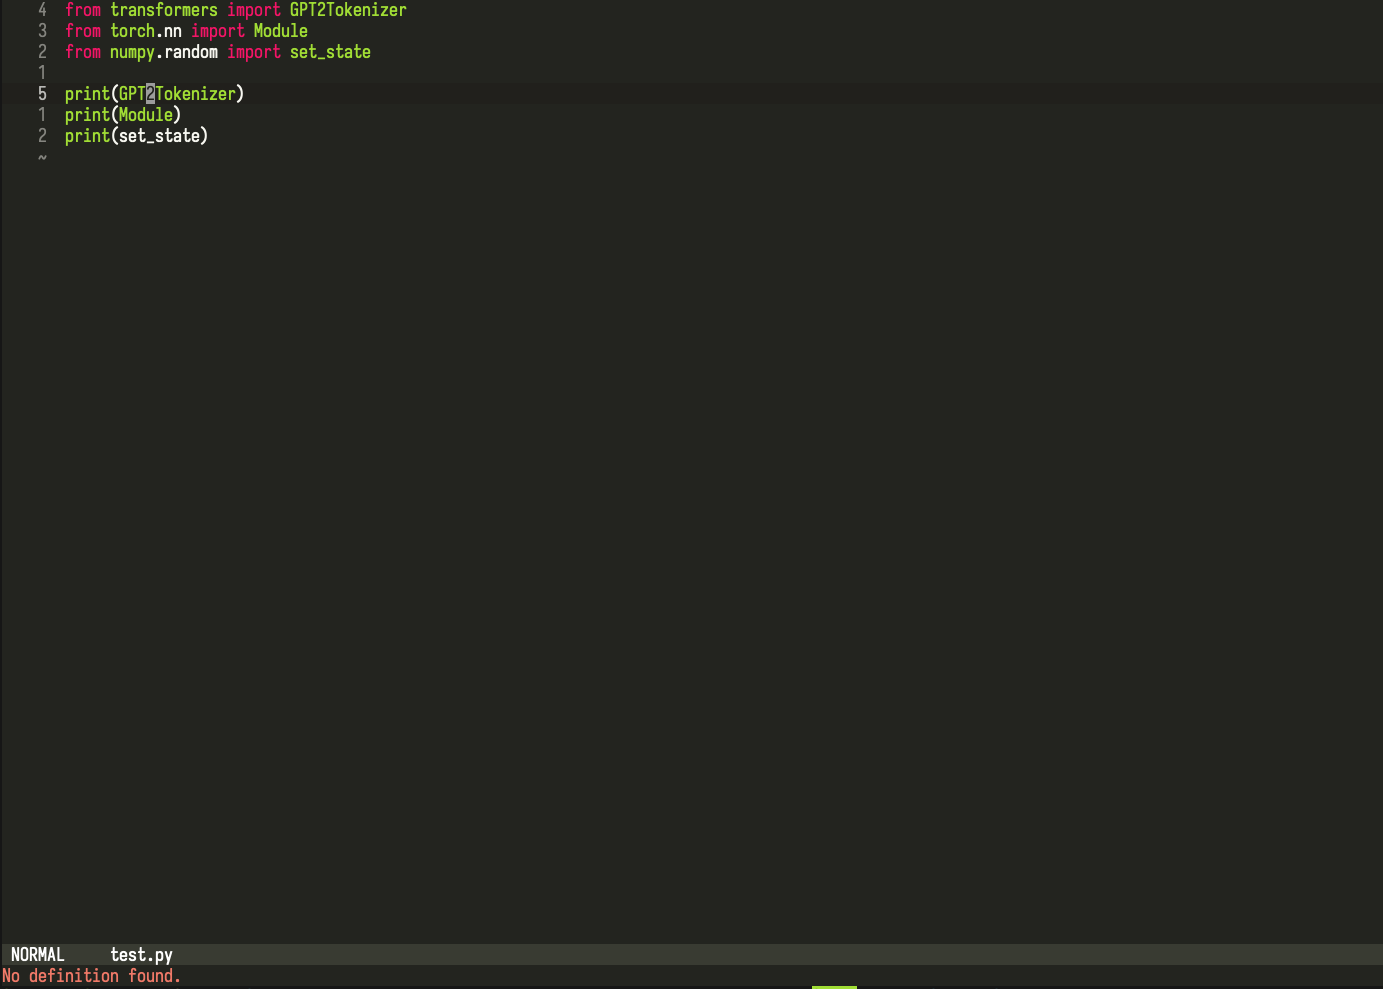Click the 'import' keyword on the numpy.random line
The height and width of the screenshot is (989, 1383).
[254, 52]
